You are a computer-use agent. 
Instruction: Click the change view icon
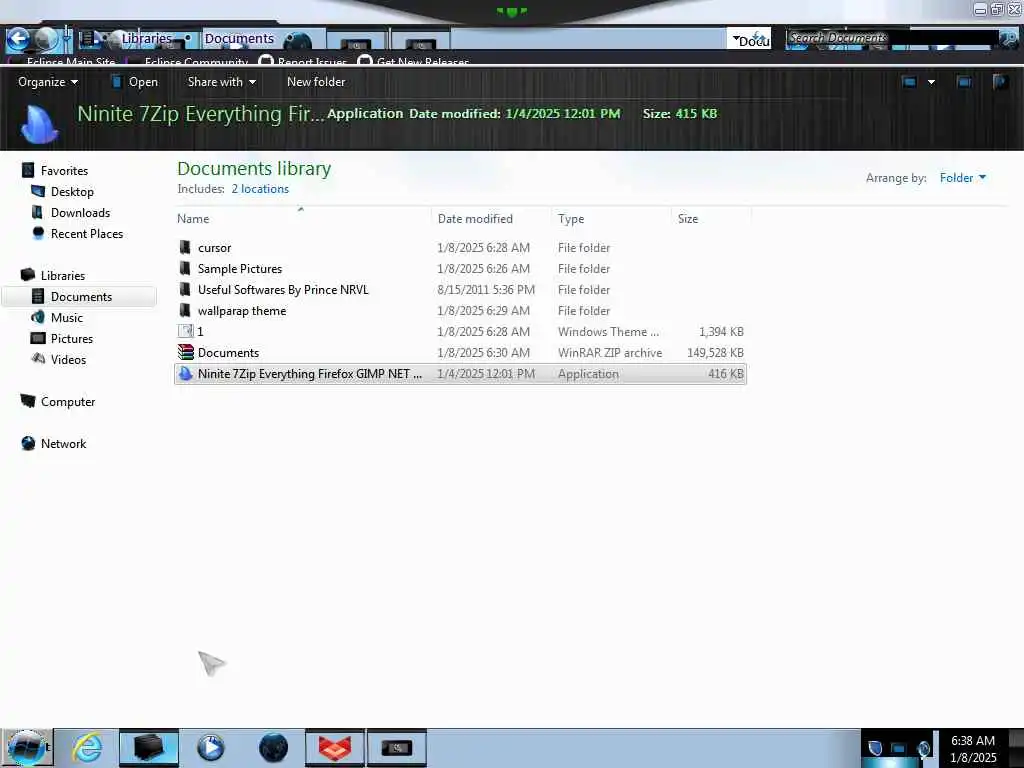tap(909, 82)
